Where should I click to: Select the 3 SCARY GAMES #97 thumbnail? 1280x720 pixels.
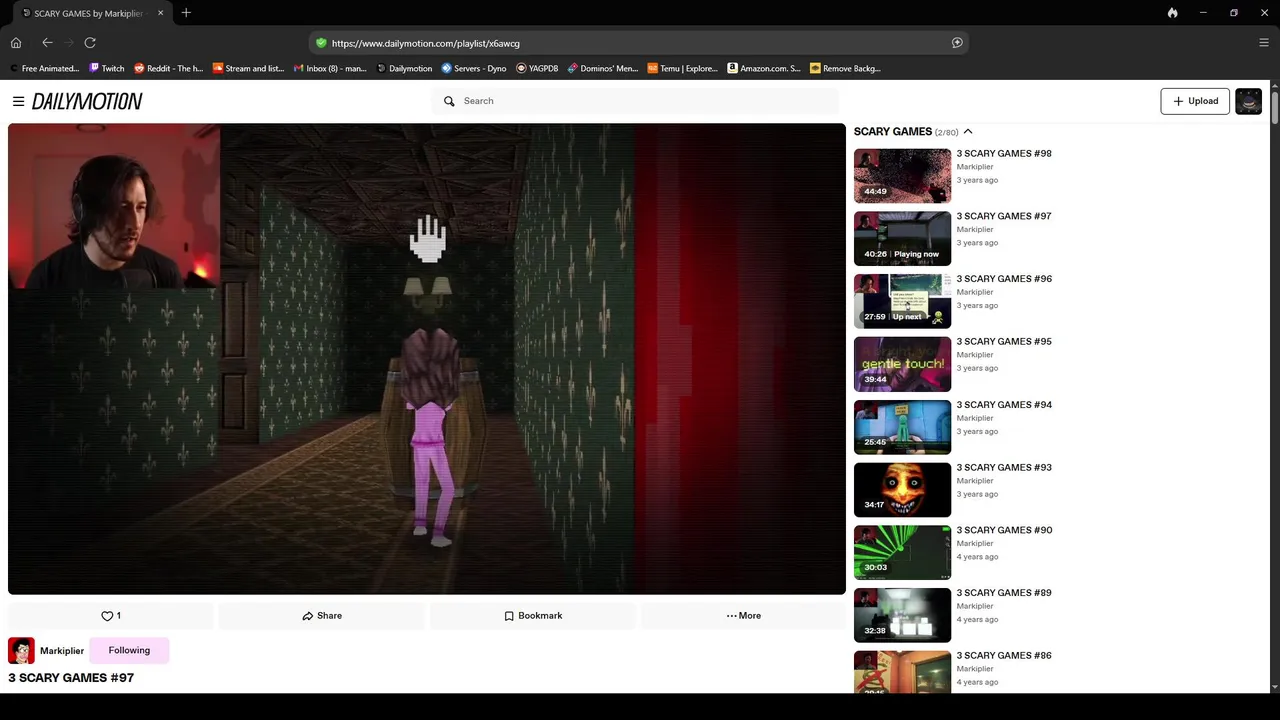point(902,238)
